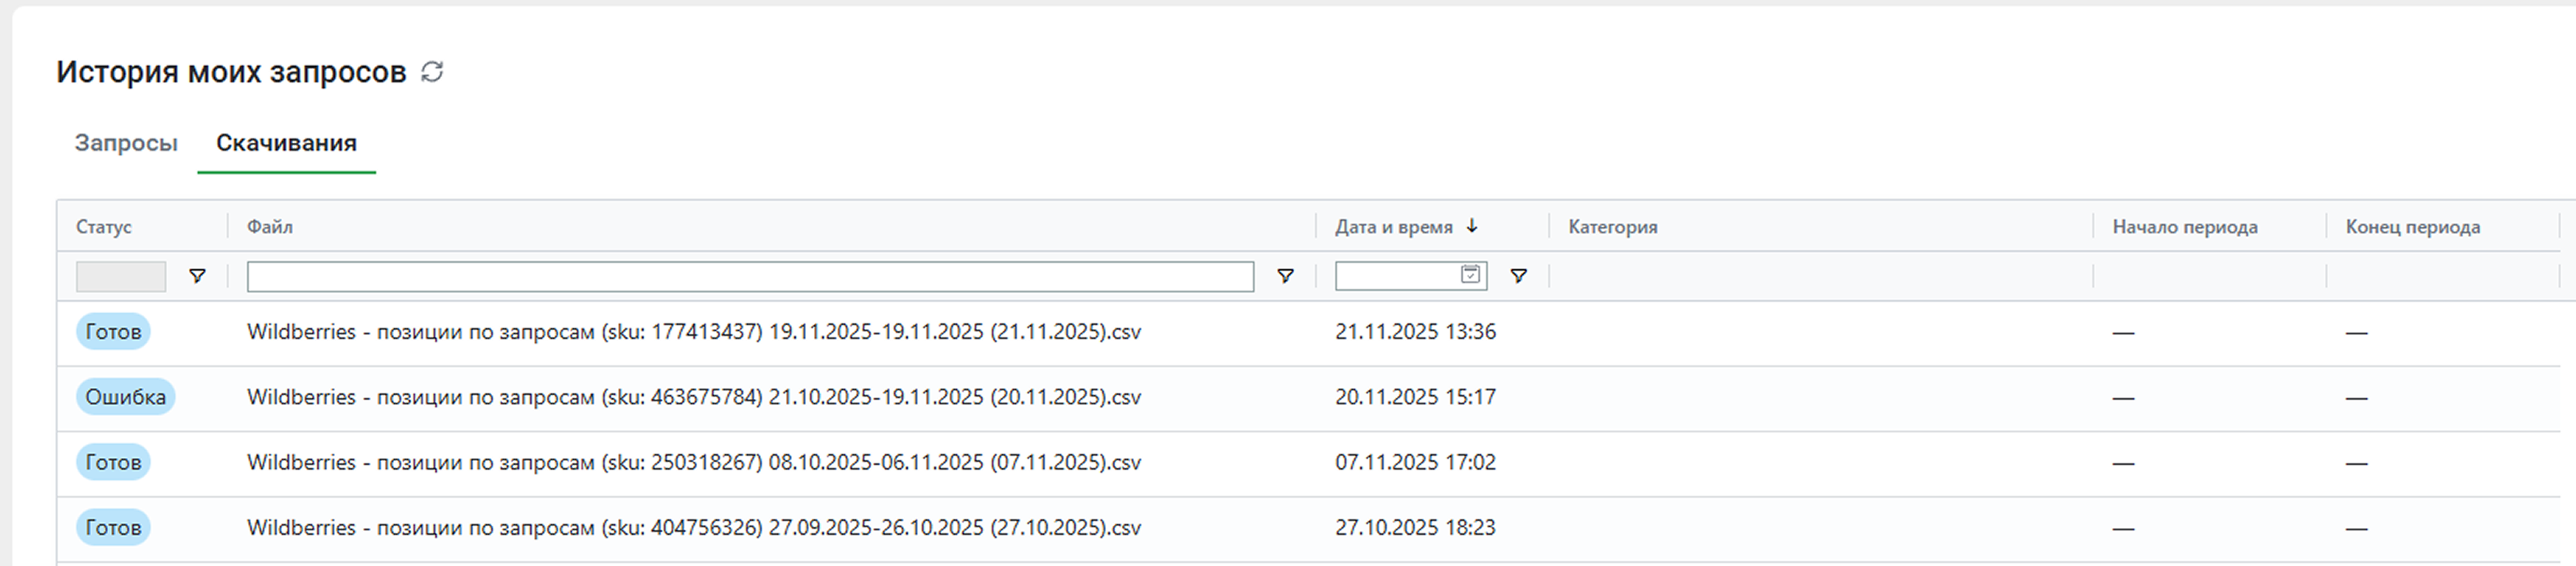2576x566 pixels.
Task: Open the filter icon for Статус column
Action: [197, 276]
